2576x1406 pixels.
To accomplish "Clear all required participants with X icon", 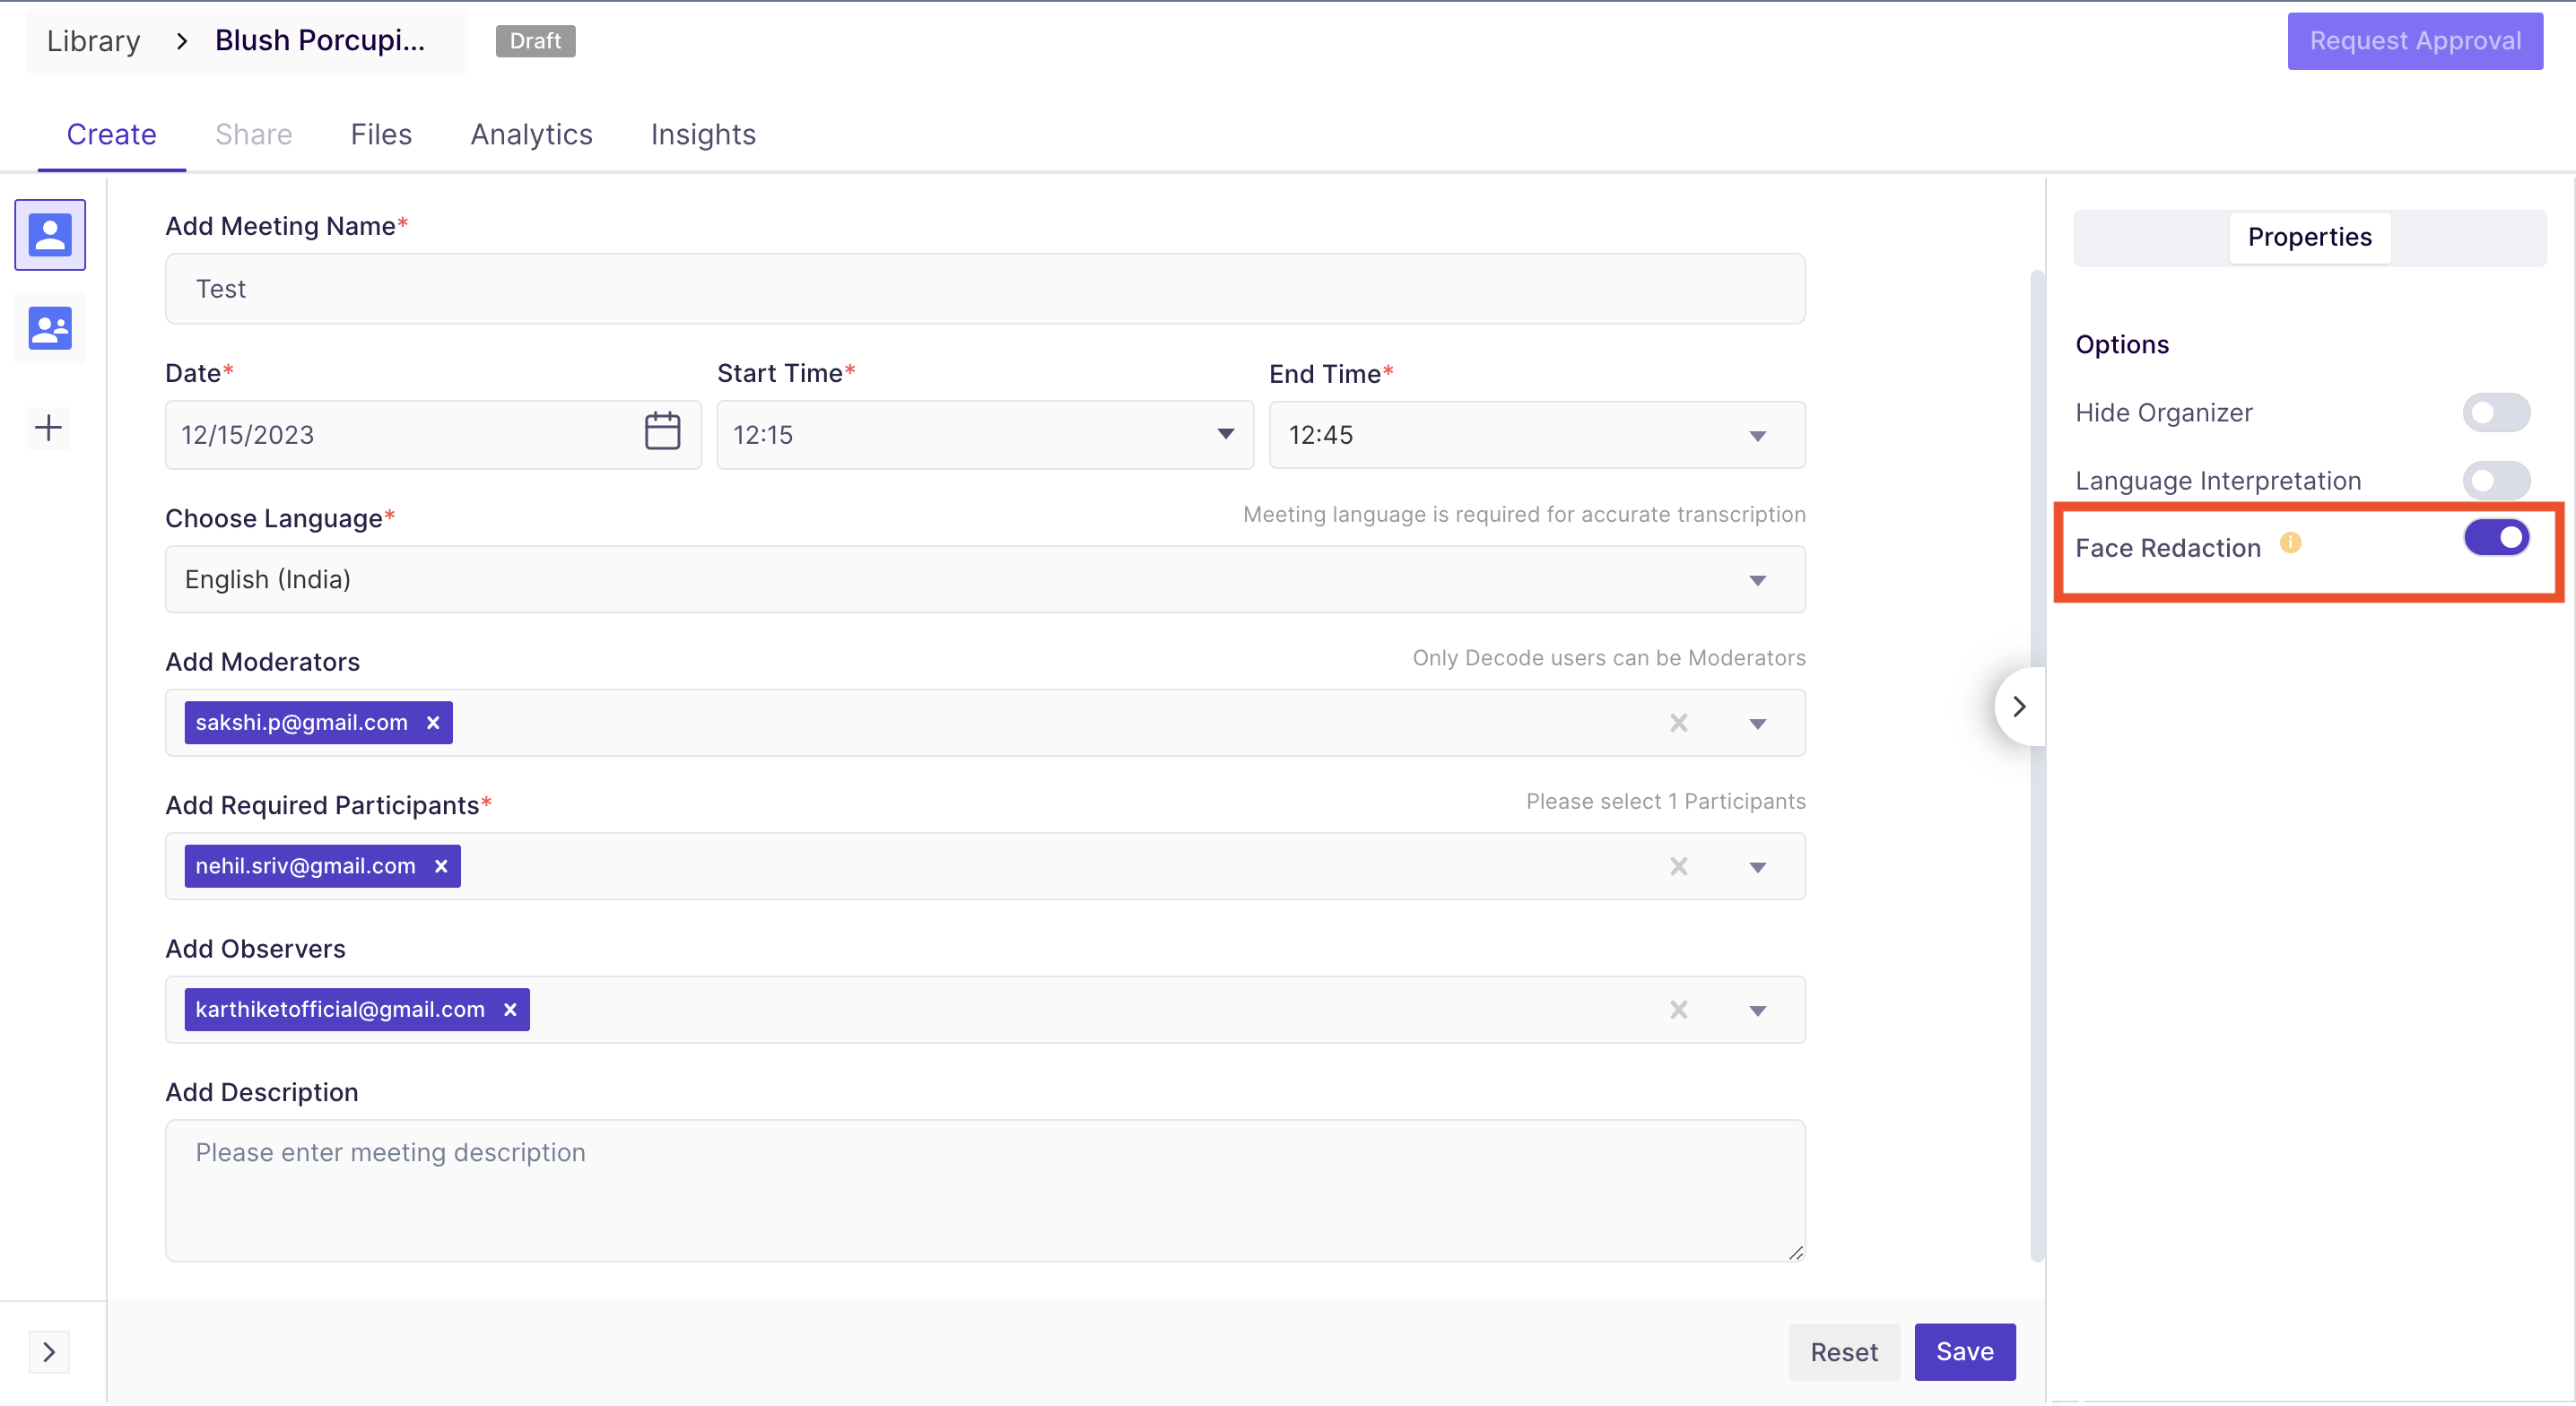I will click(1679, 866).
